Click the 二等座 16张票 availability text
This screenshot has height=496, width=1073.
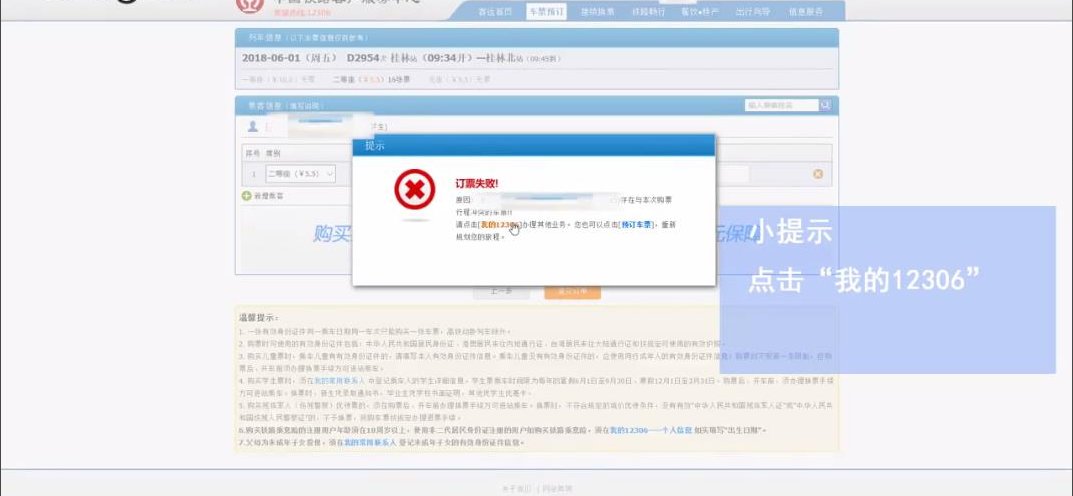372,80
